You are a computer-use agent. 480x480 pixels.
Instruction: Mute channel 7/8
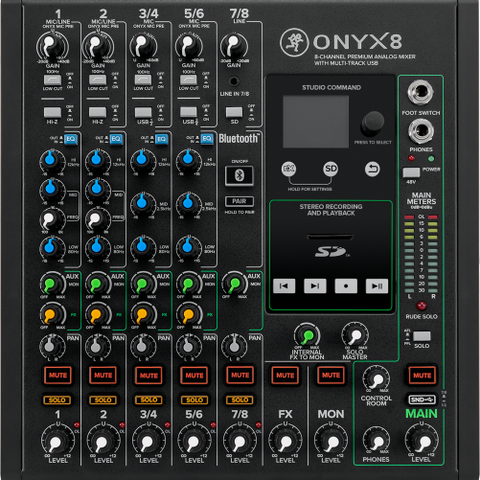(x=240, y=375)
